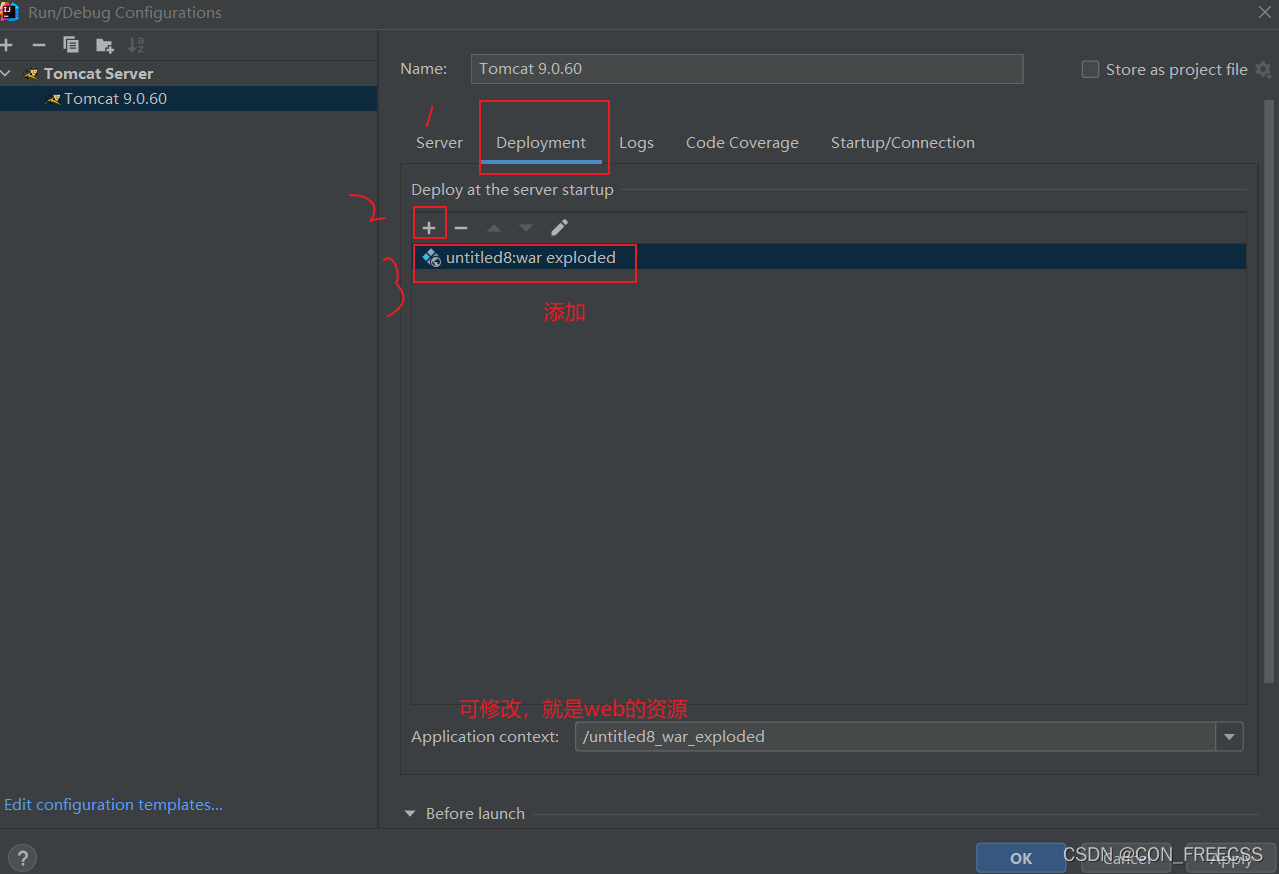The image size is (1279, 874).
Task: Click the Name input field
Action: pyautogui.click(x=747, y=69)
